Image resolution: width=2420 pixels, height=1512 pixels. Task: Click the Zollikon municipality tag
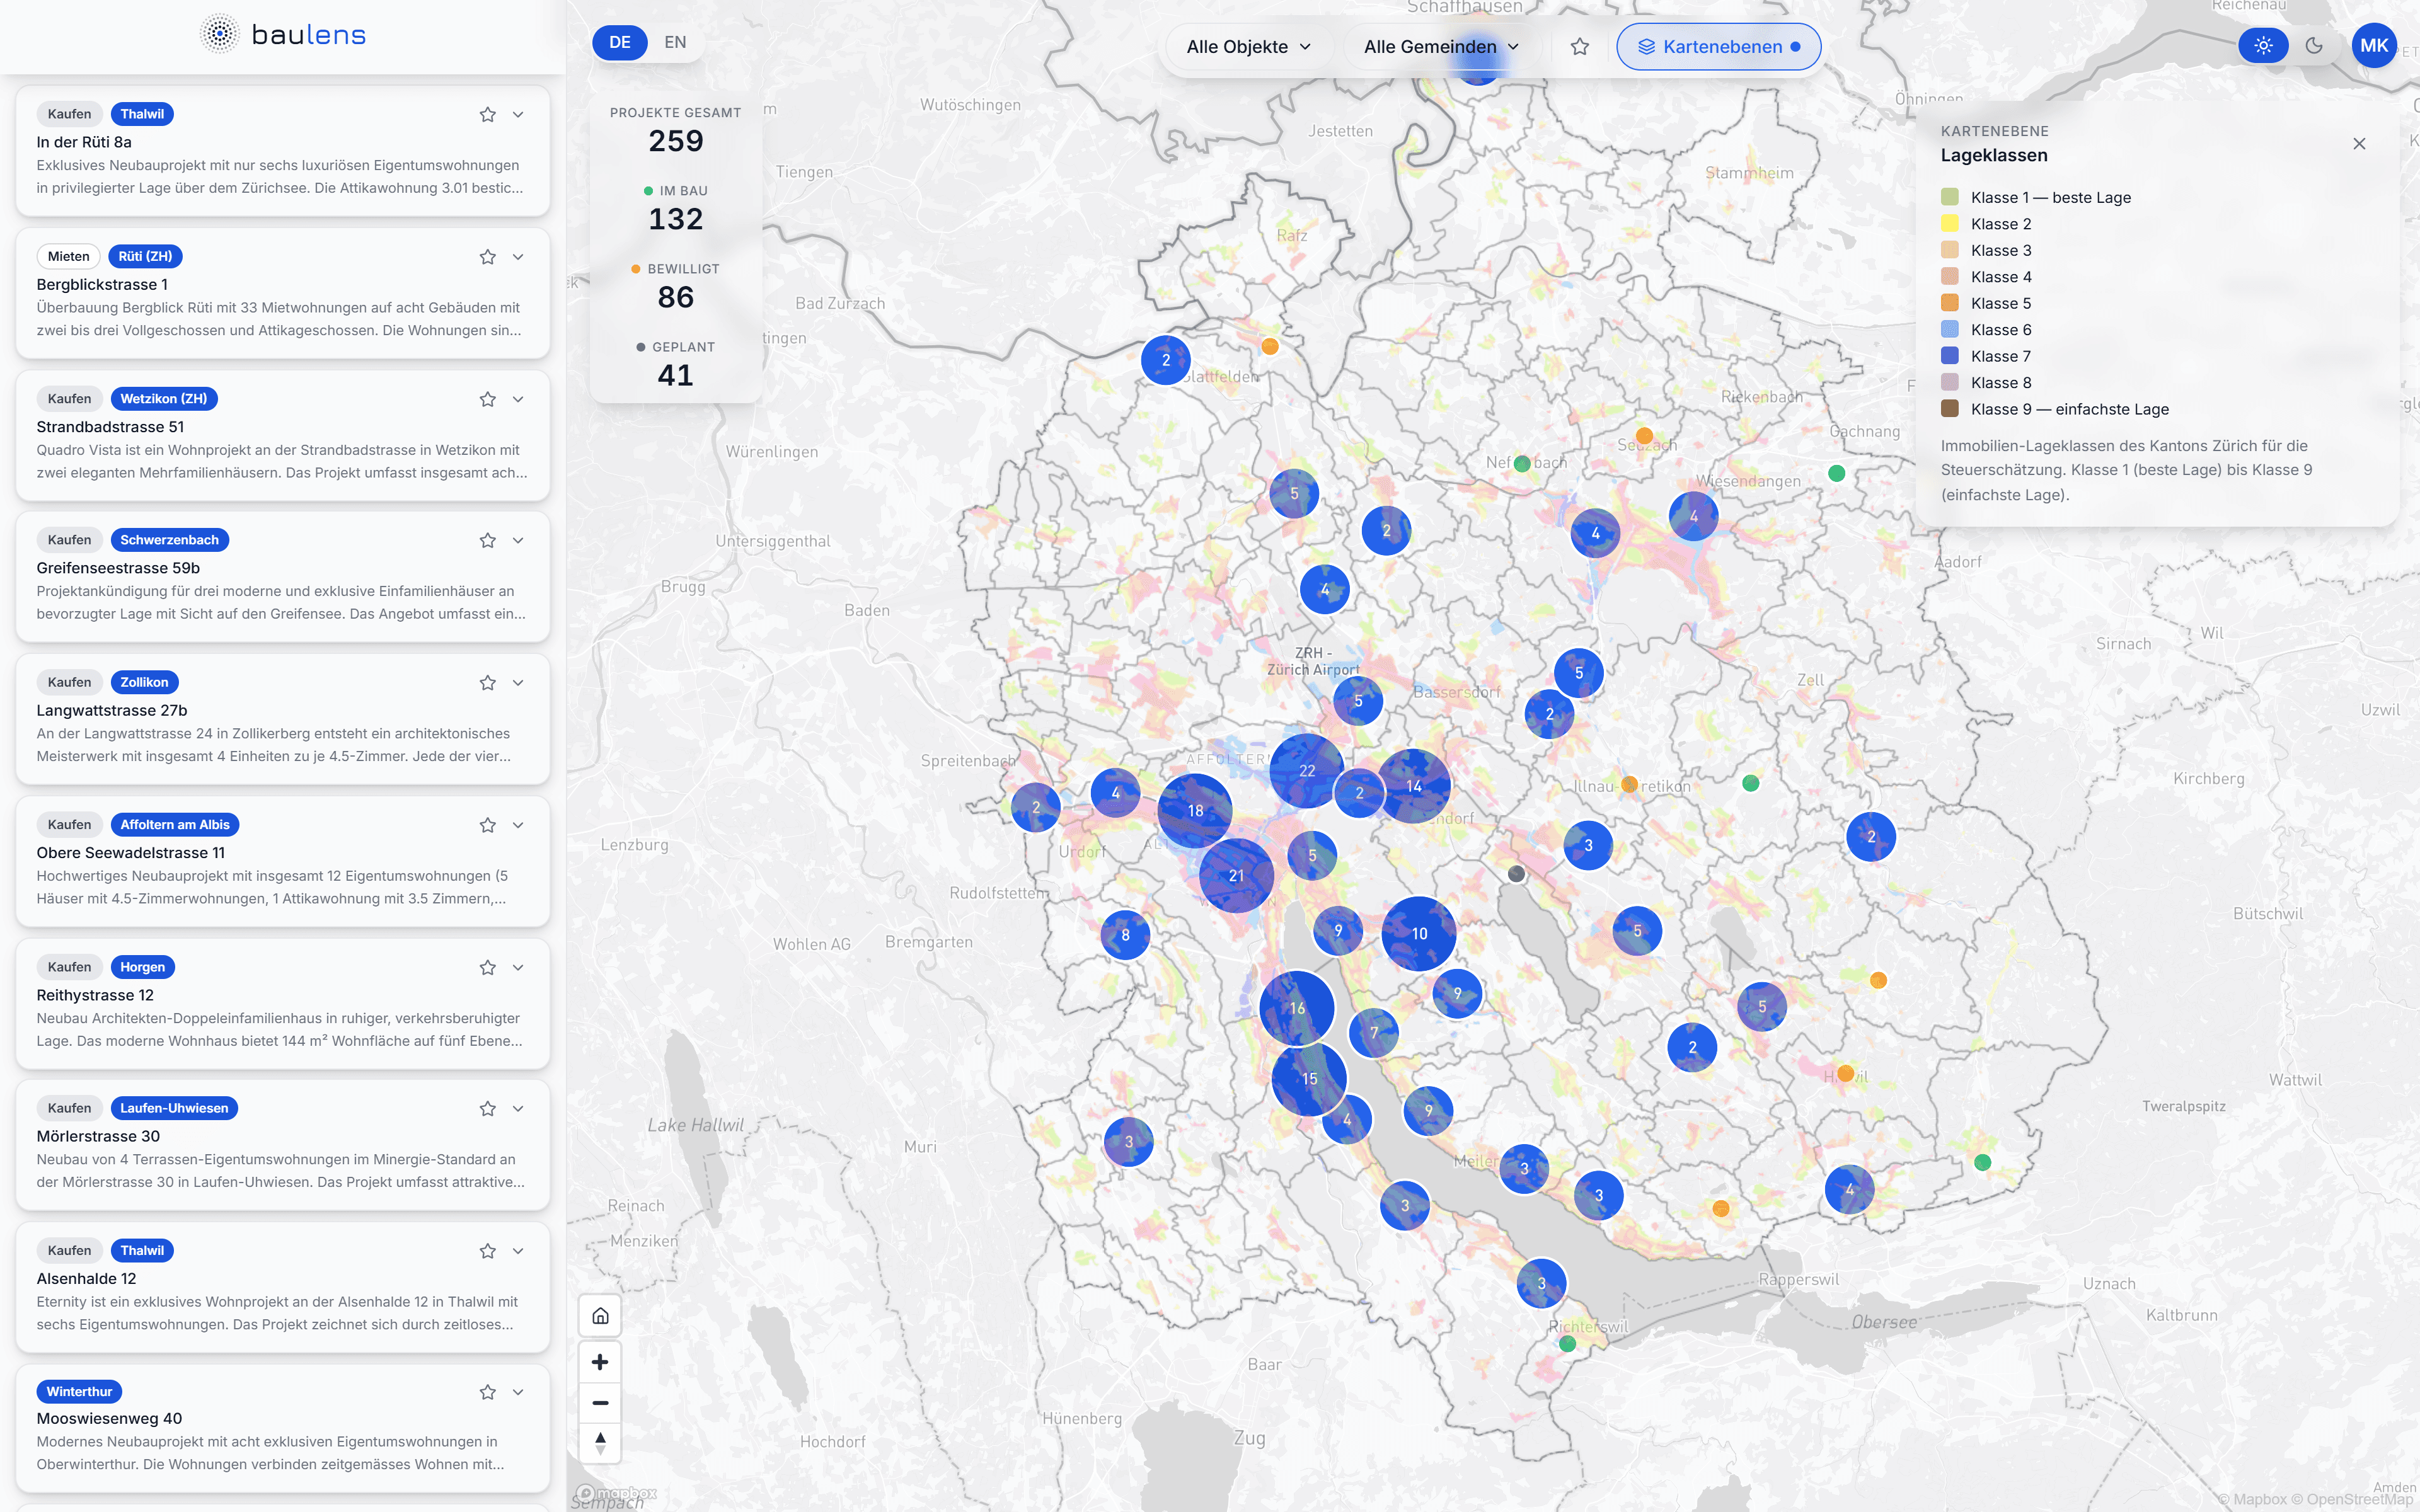point(144,682)
